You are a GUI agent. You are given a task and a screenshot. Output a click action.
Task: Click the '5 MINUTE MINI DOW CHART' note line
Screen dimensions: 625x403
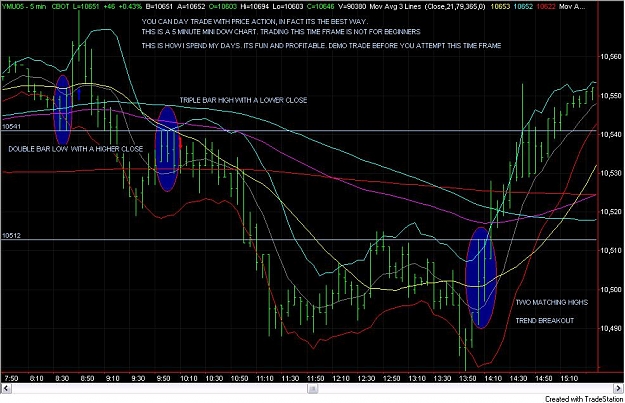point(281,32)
